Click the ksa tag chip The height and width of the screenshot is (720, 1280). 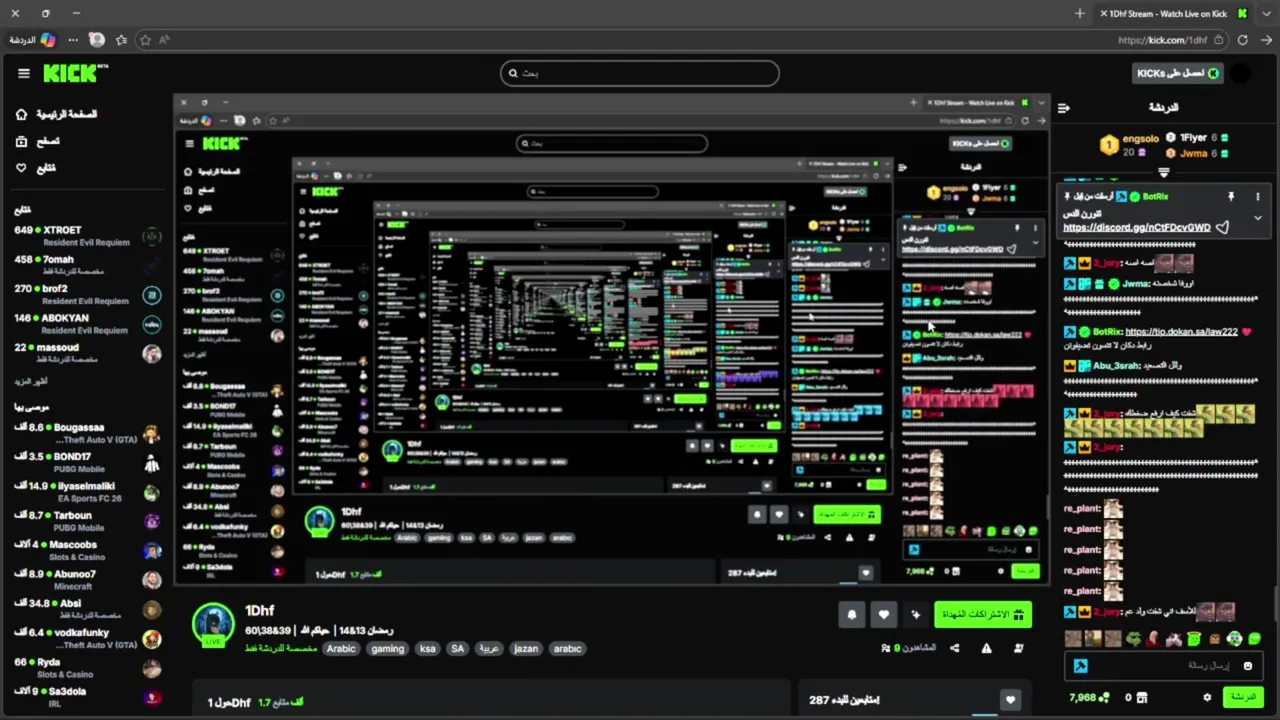pos(428,648)
